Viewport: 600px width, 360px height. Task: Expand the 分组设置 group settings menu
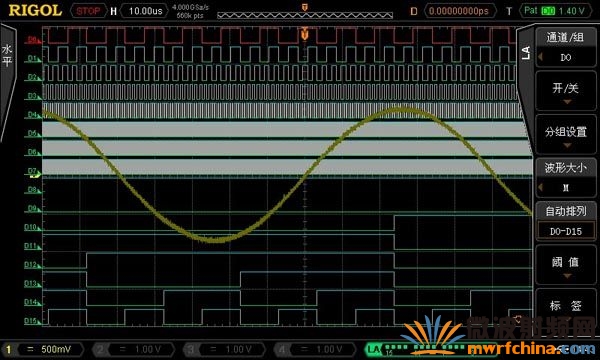tap(566, 135)
